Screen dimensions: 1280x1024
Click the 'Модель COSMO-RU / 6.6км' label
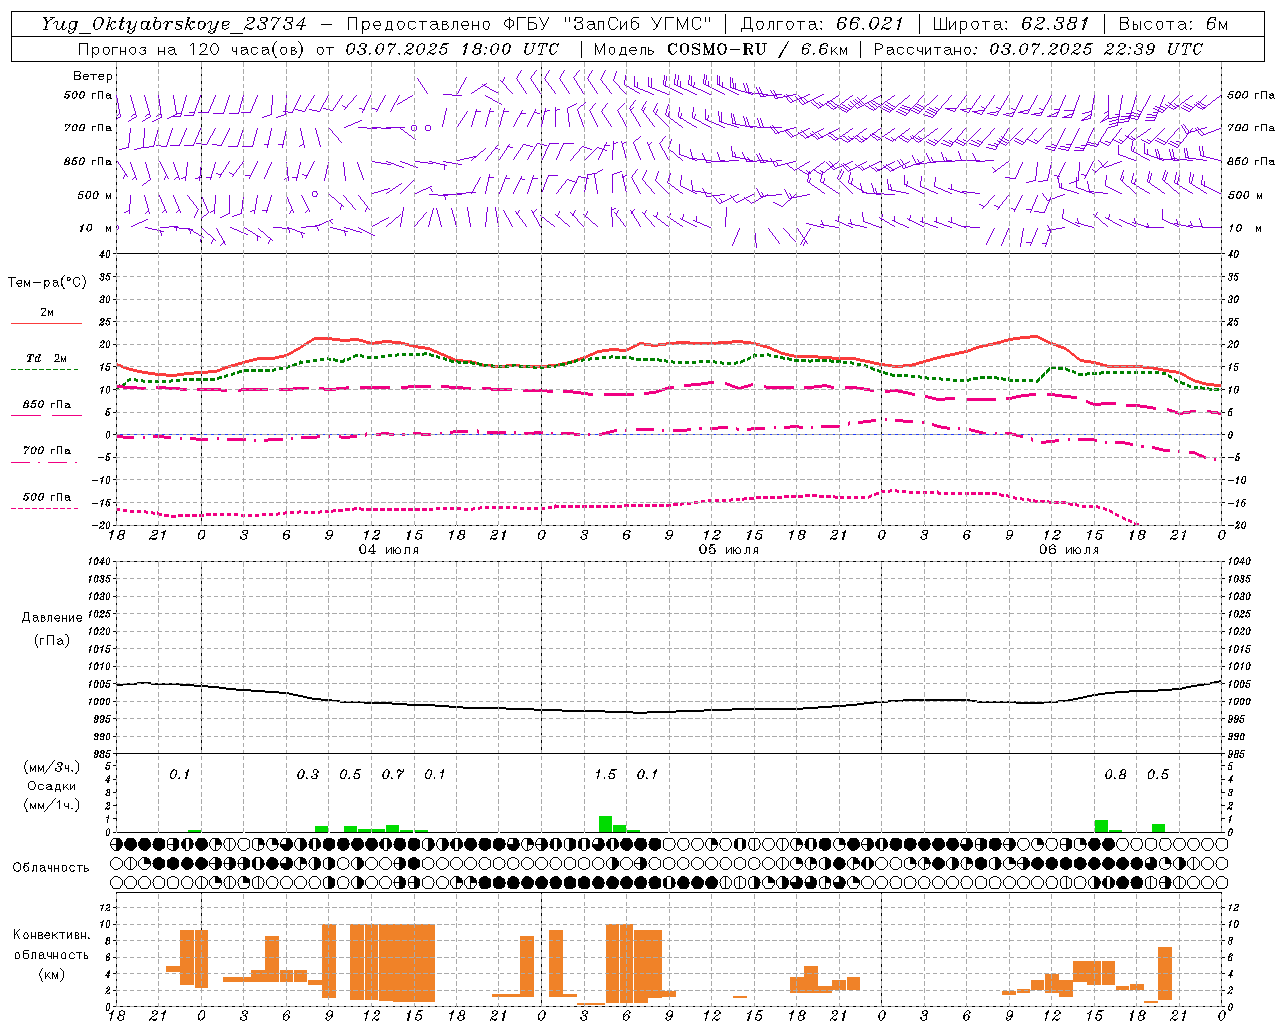[721, 49]
